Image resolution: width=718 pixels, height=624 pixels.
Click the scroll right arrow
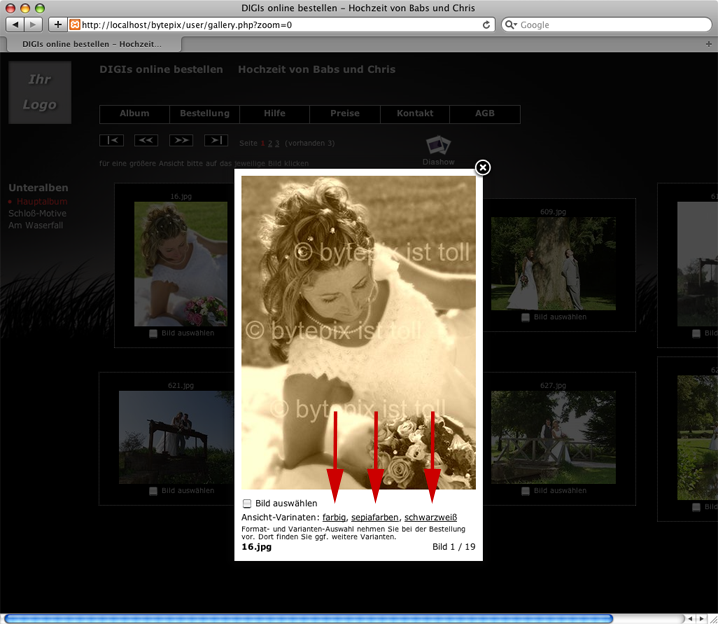click(701, 619)
